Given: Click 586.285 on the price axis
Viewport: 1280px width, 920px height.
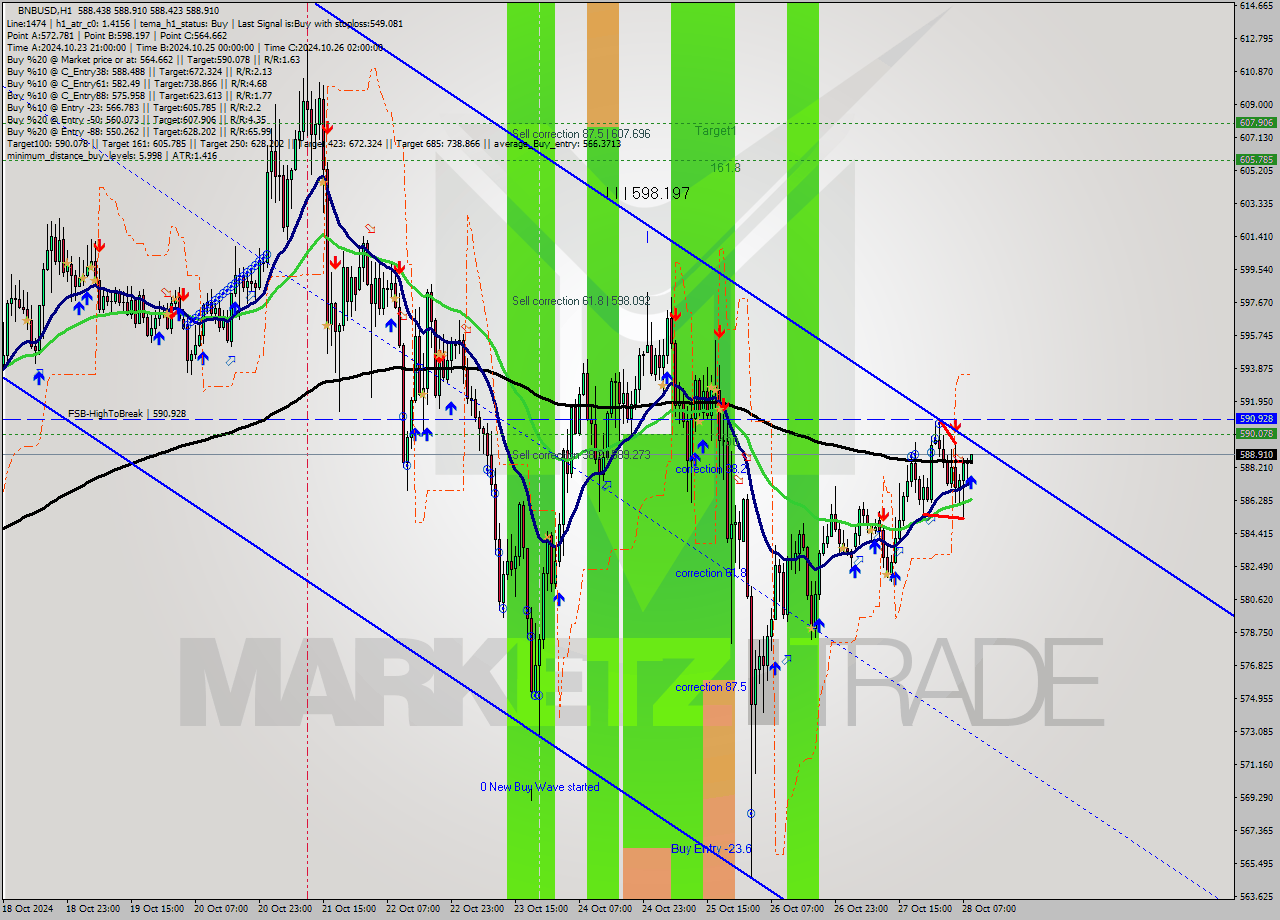Looking at the screenshot, I should pos(1256,501).
